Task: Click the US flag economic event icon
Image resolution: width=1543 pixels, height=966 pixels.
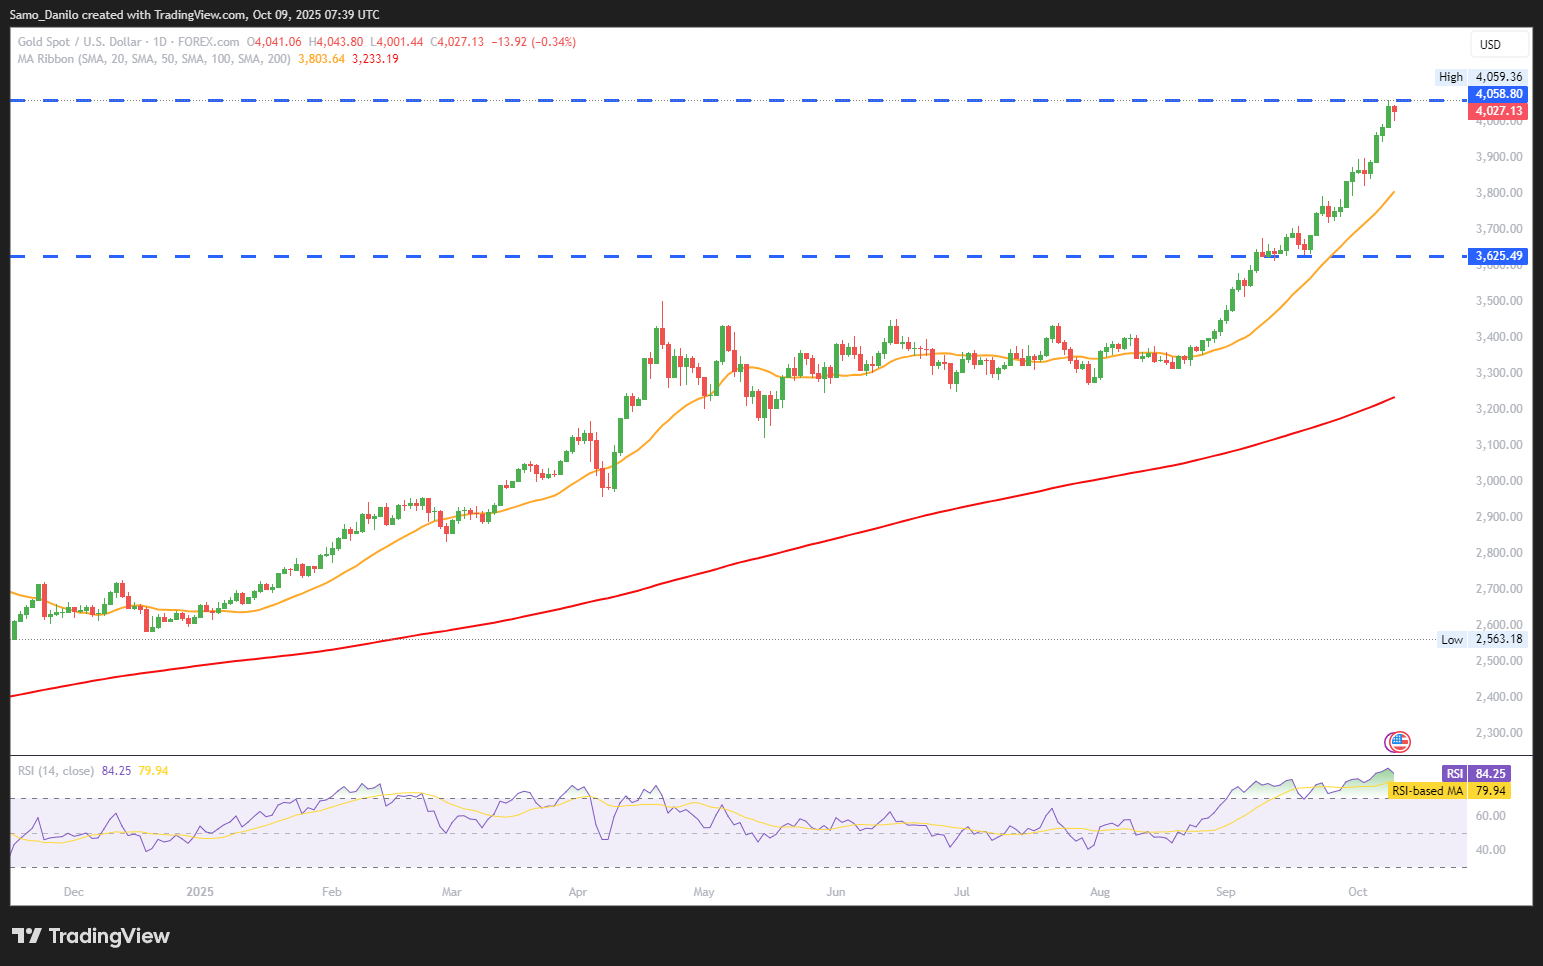Action: point(1397,741)
